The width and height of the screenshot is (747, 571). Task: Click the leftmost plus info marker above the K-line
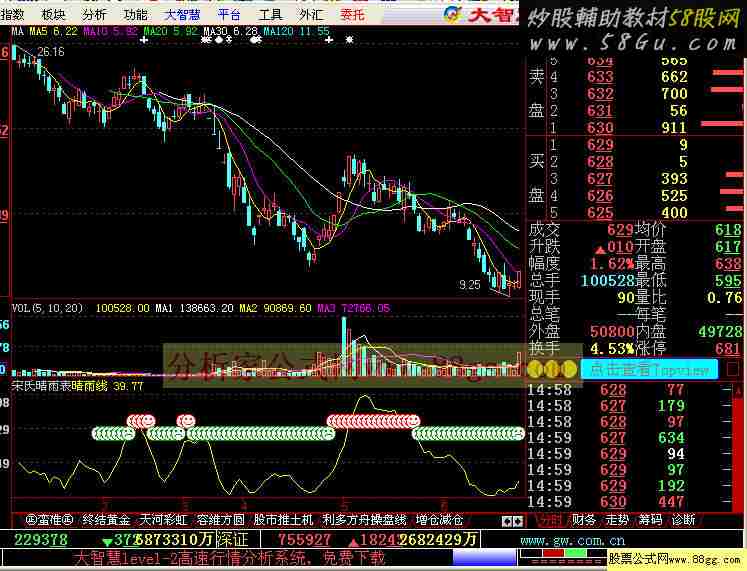pyautogui.click(x=144, y=40)
